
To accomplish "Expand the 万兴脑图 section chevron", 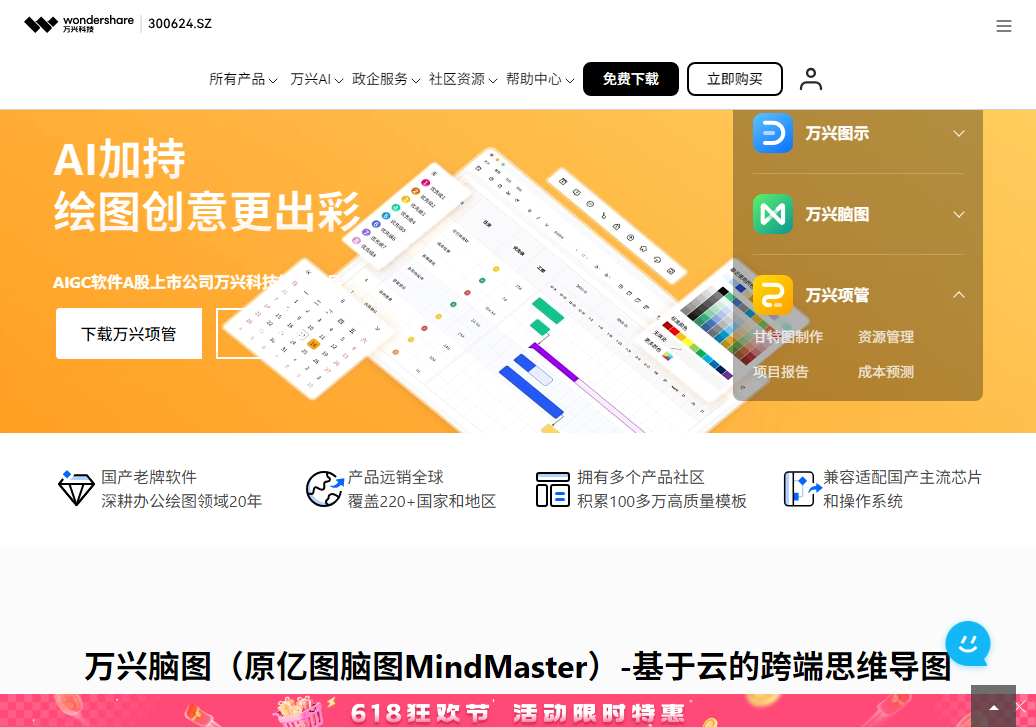I will pos(959,214).
